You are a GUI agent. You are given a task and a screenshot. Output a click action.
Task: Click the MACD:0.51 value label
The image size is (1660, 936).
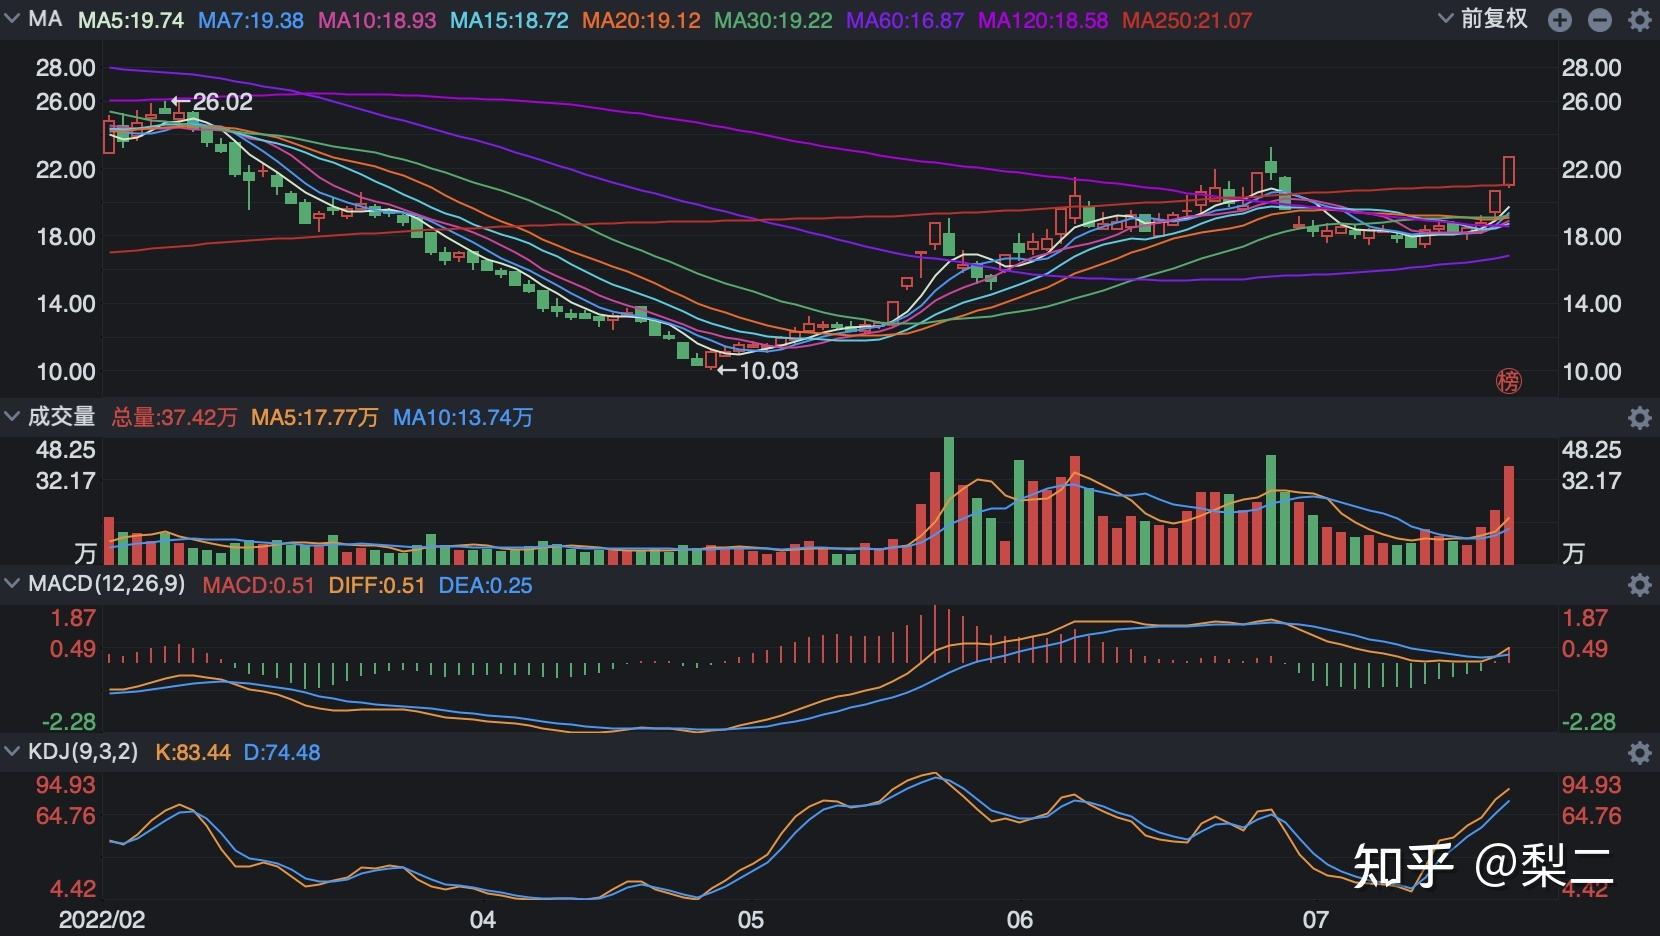pos(258,585)
